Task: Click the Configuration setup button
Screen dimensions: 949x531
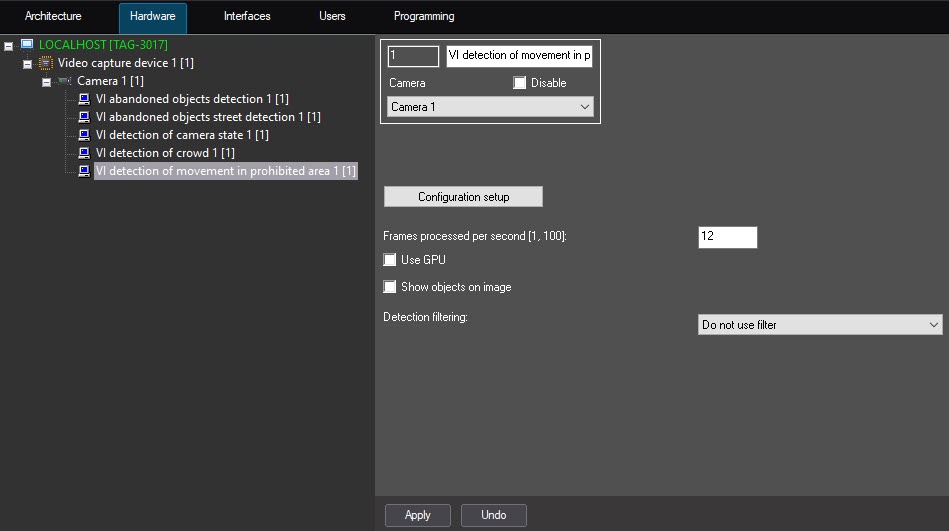Action: click(463, 197)
